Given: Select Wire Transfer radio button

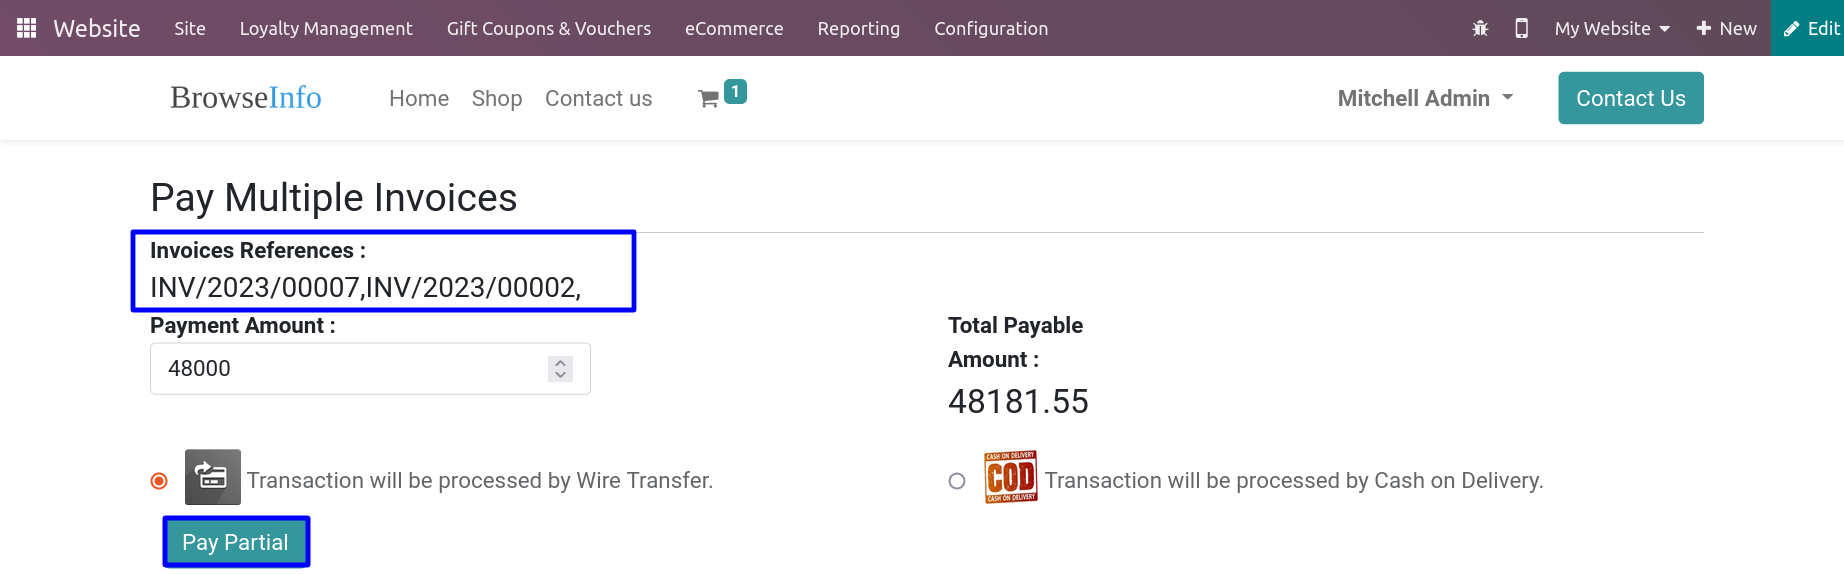Looking at the screenshot, I should (159, 481).
